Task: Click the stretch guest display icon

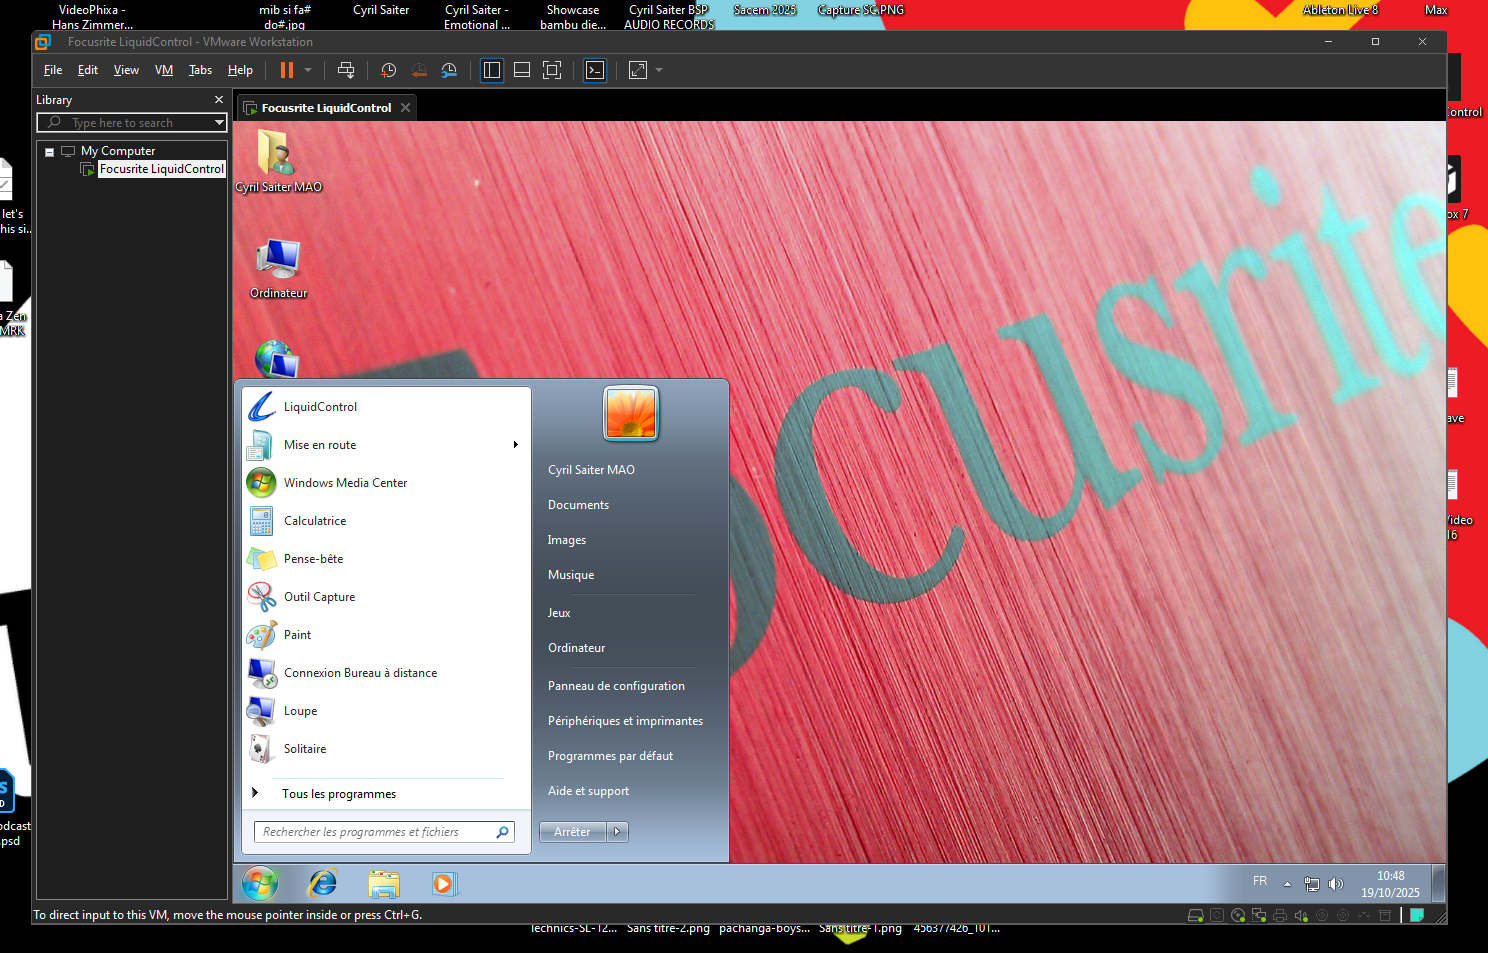Action: point(638,70)
